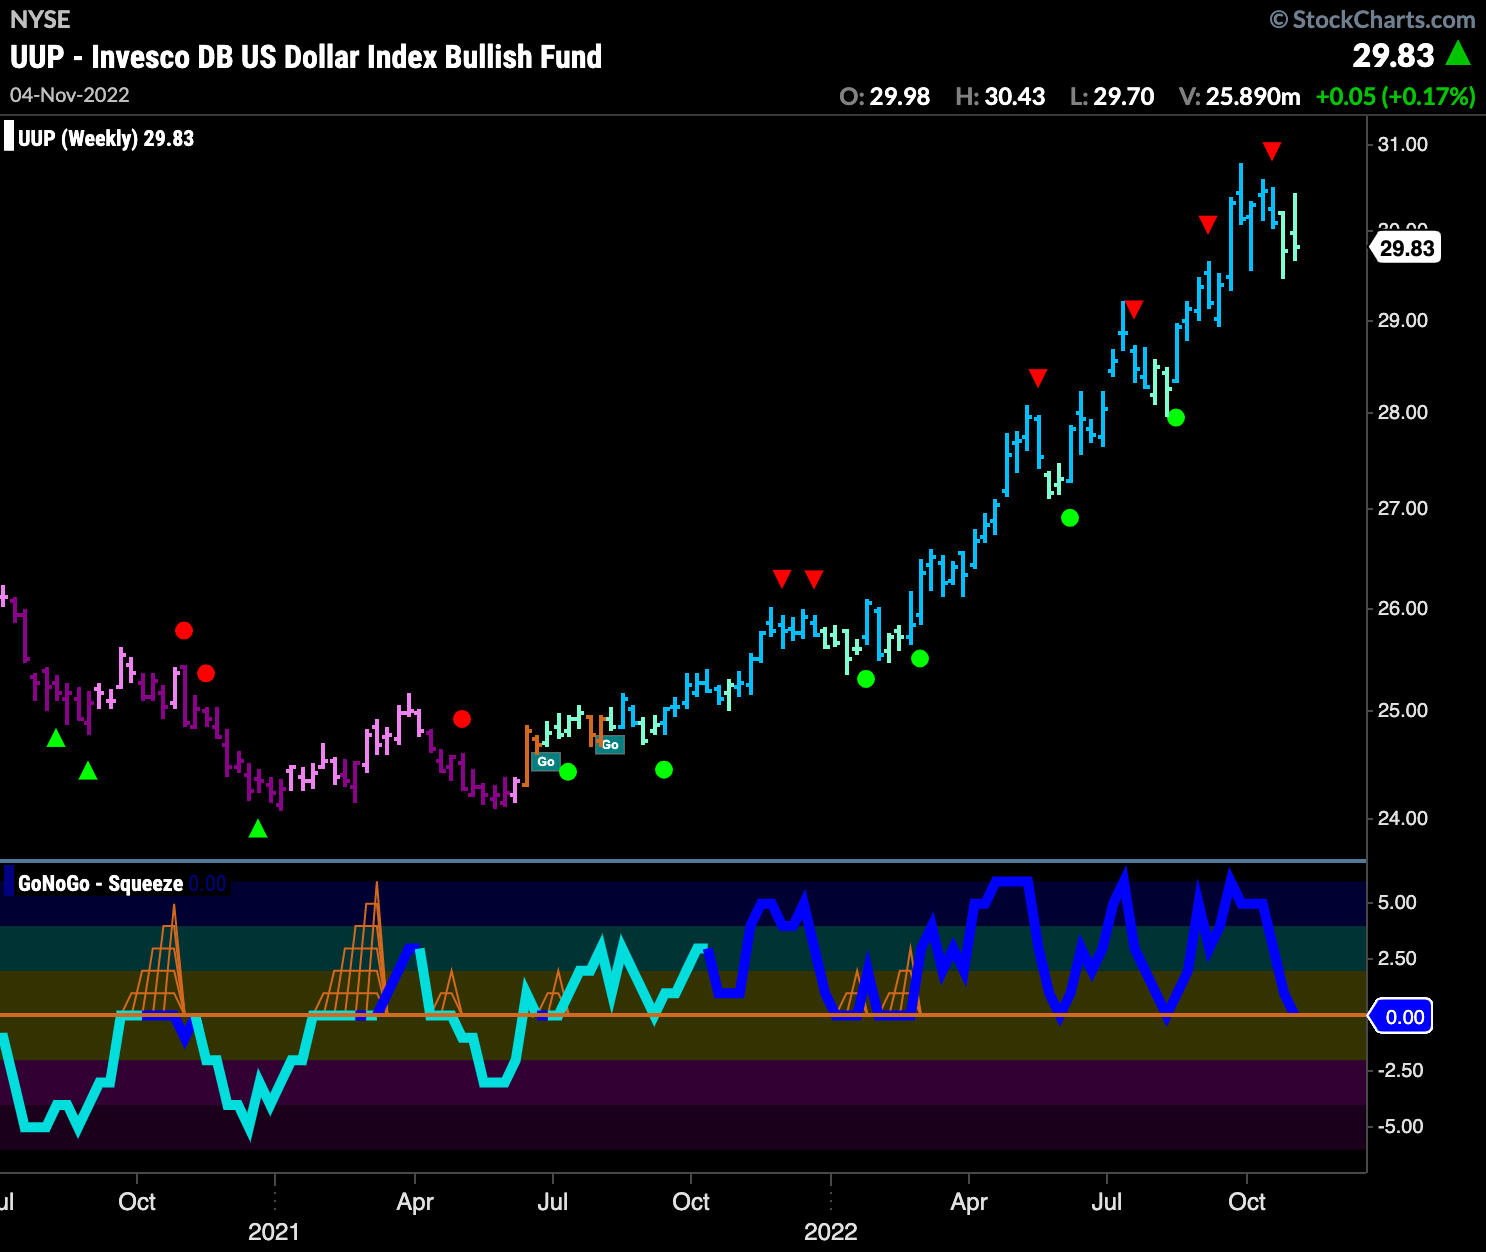
Task: Click the lowest green up-triangle below the December 2020 bars
Action: (258, 829)
